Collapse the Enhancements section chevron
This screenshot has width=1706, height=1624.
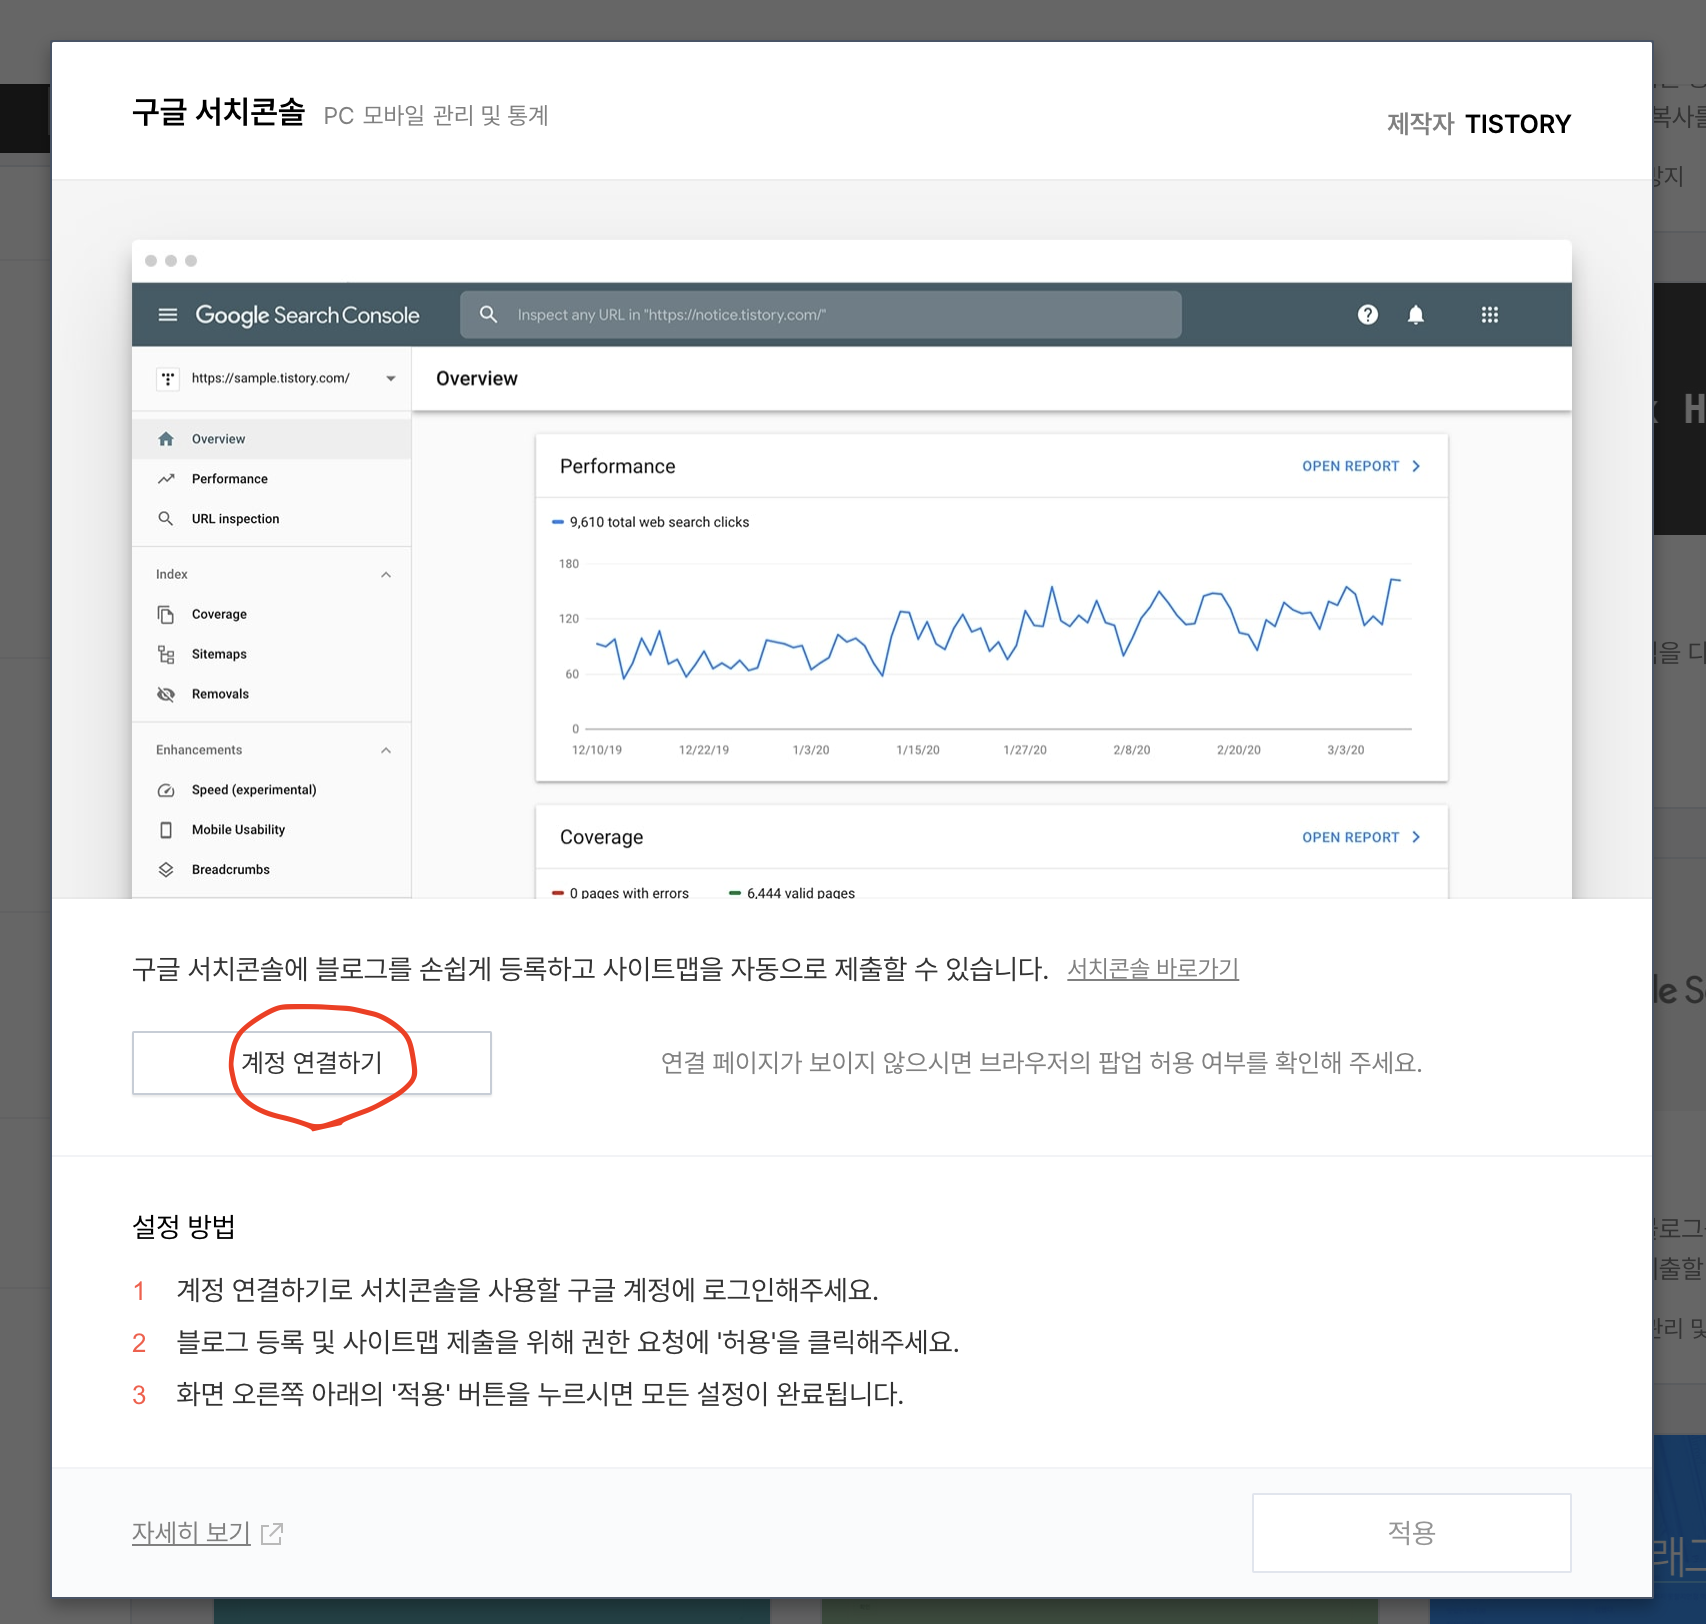point(386,750)
